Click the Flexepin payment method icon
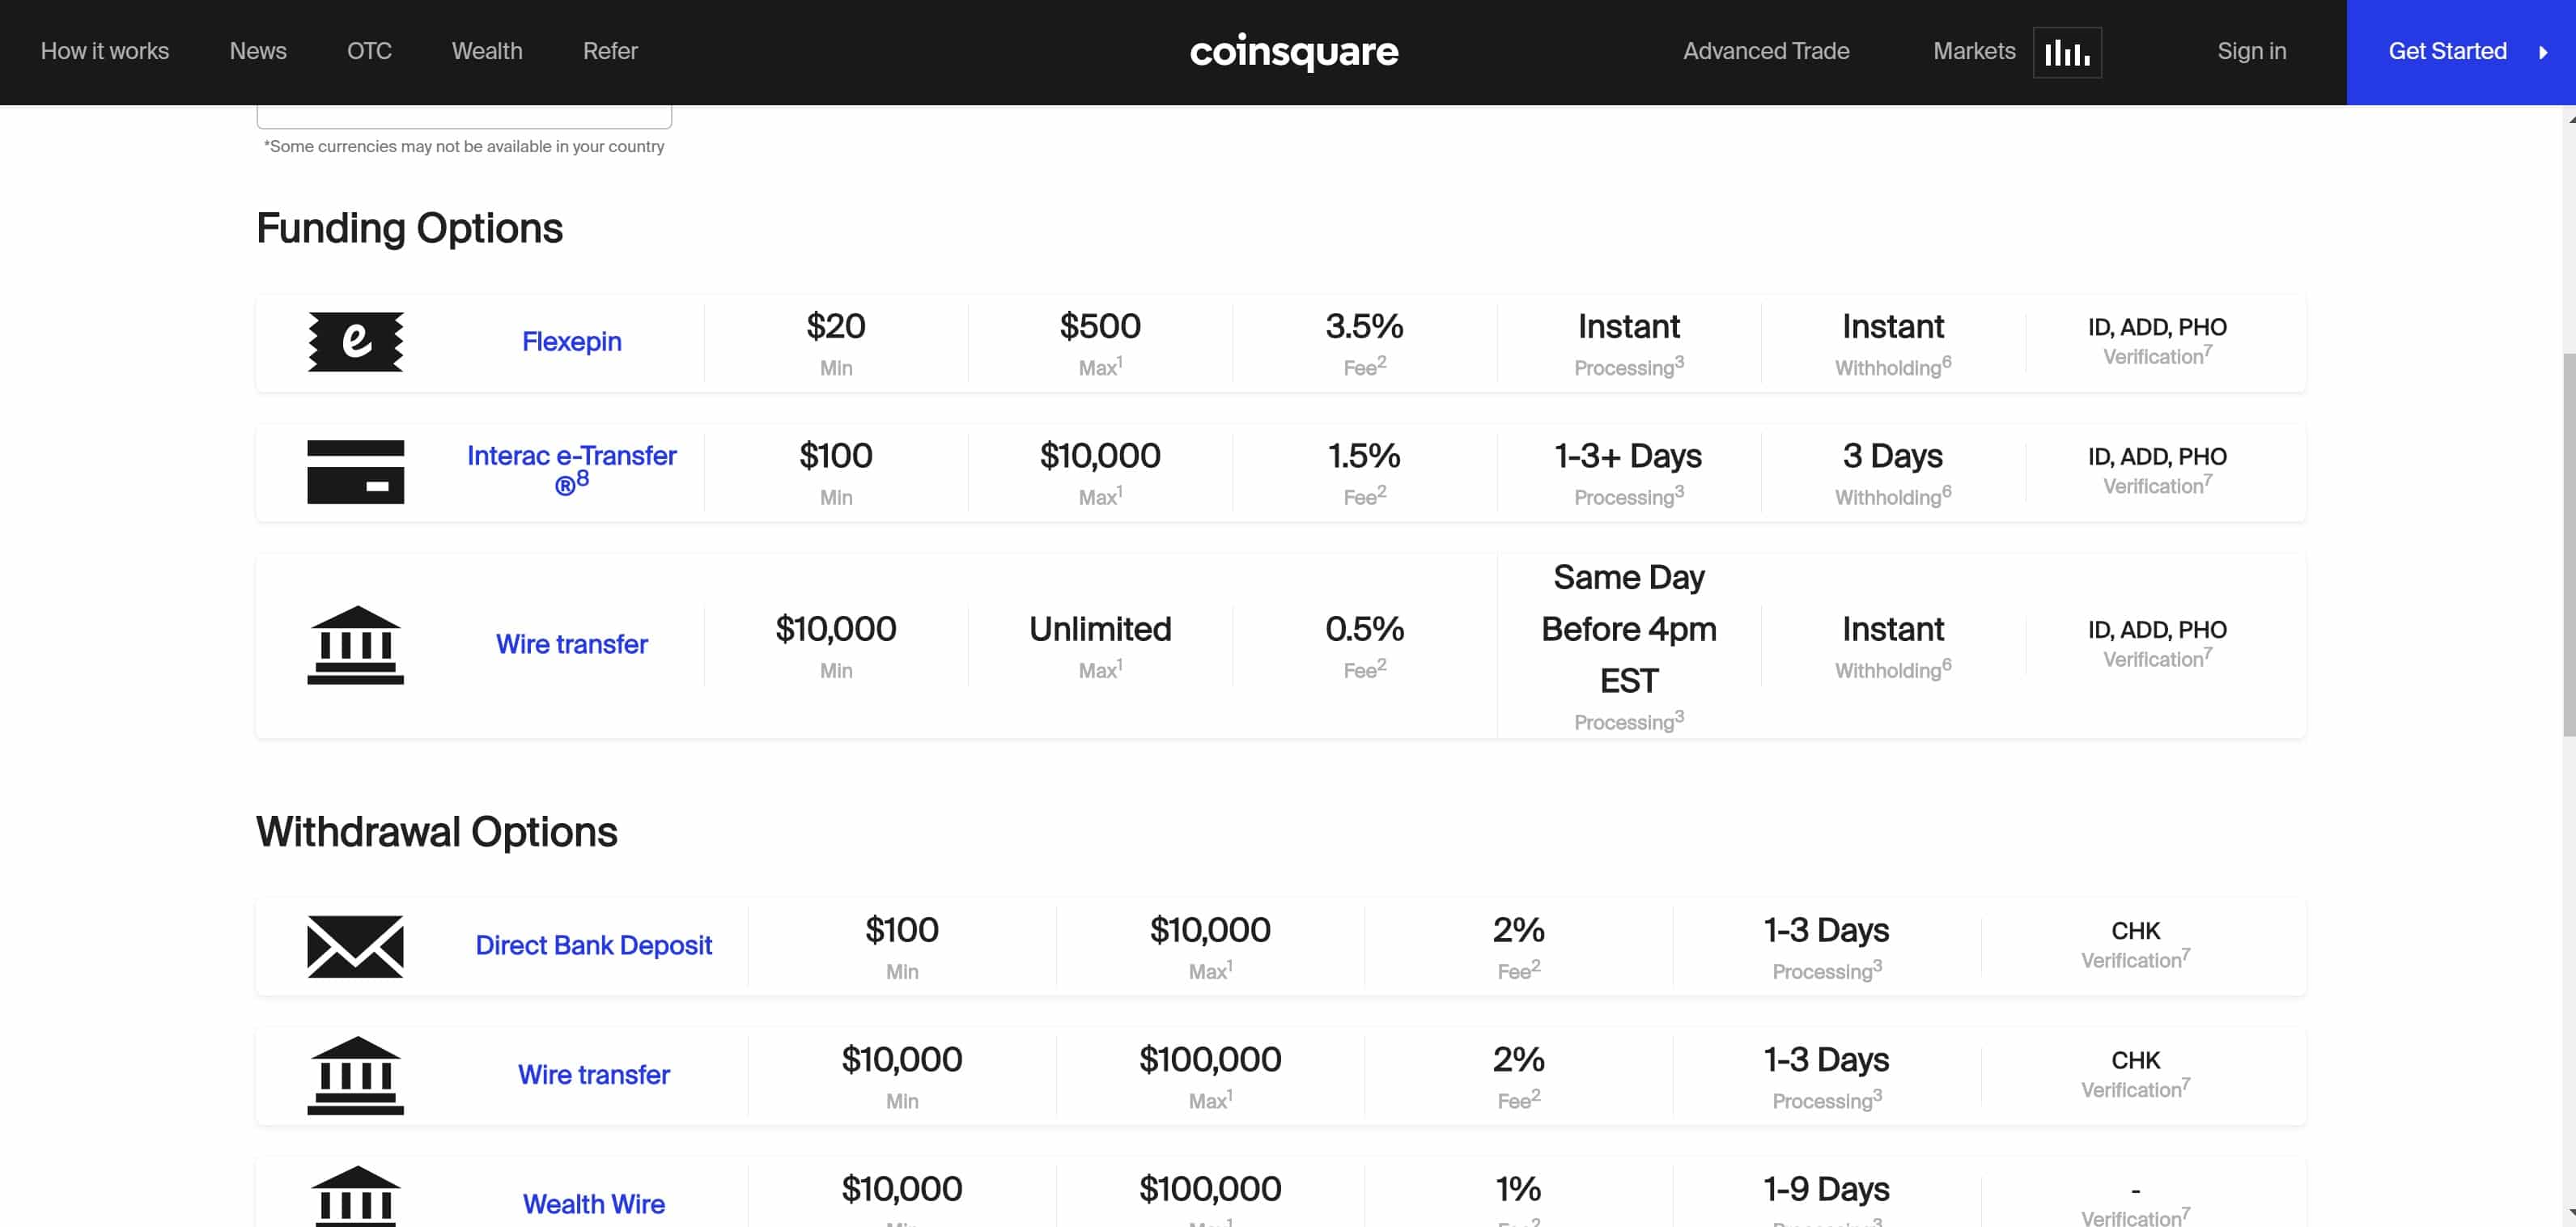The height and width of the screenshot is (1227, 2576). coord(353,342)
